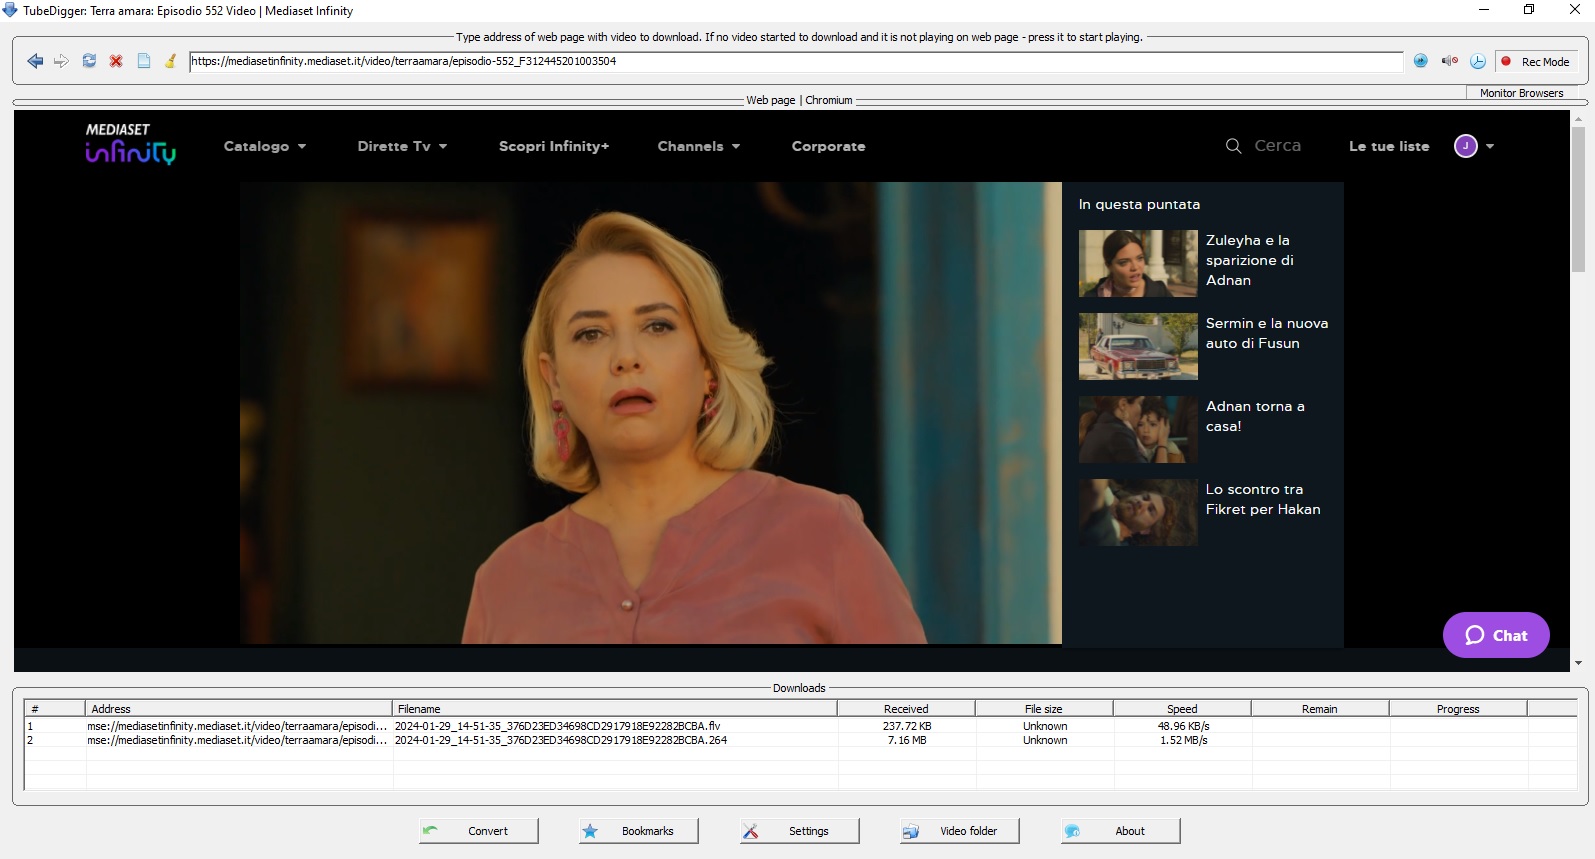Sort downloads by Remain column

(1320, 709)
